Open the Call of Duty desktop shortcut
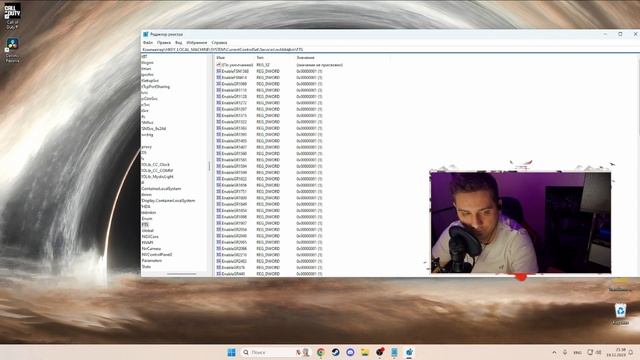This screenshot has width=640, height=360. coord(12,16)
